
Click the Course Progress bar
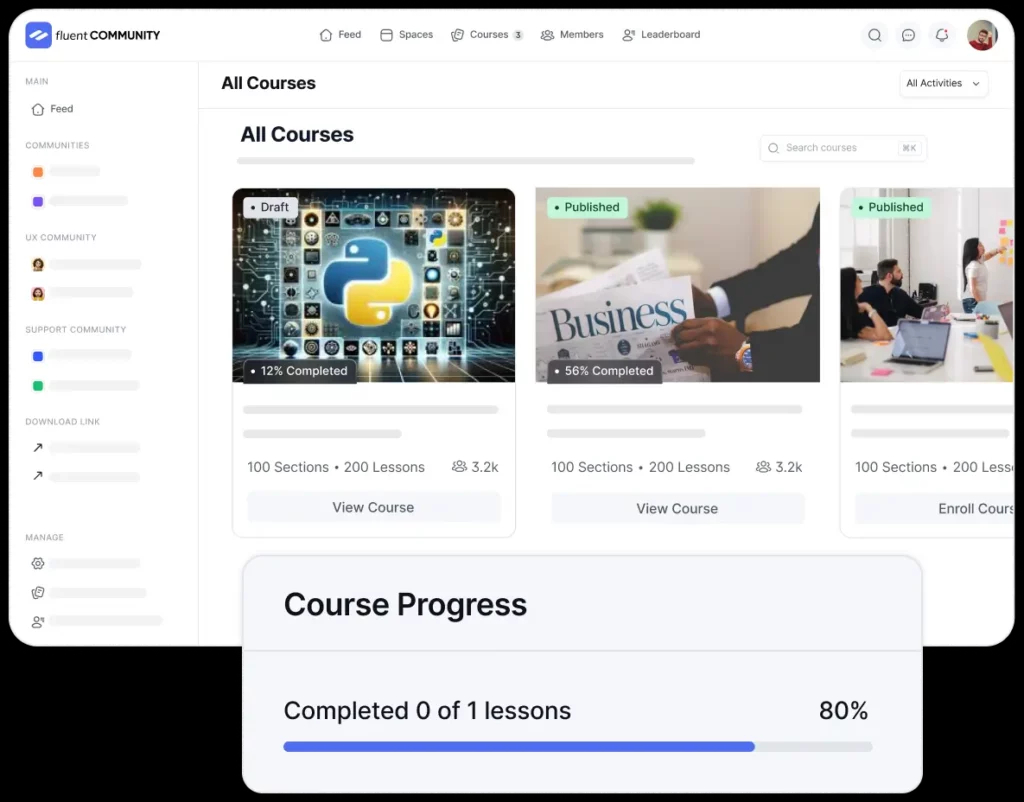coord(578,746)
